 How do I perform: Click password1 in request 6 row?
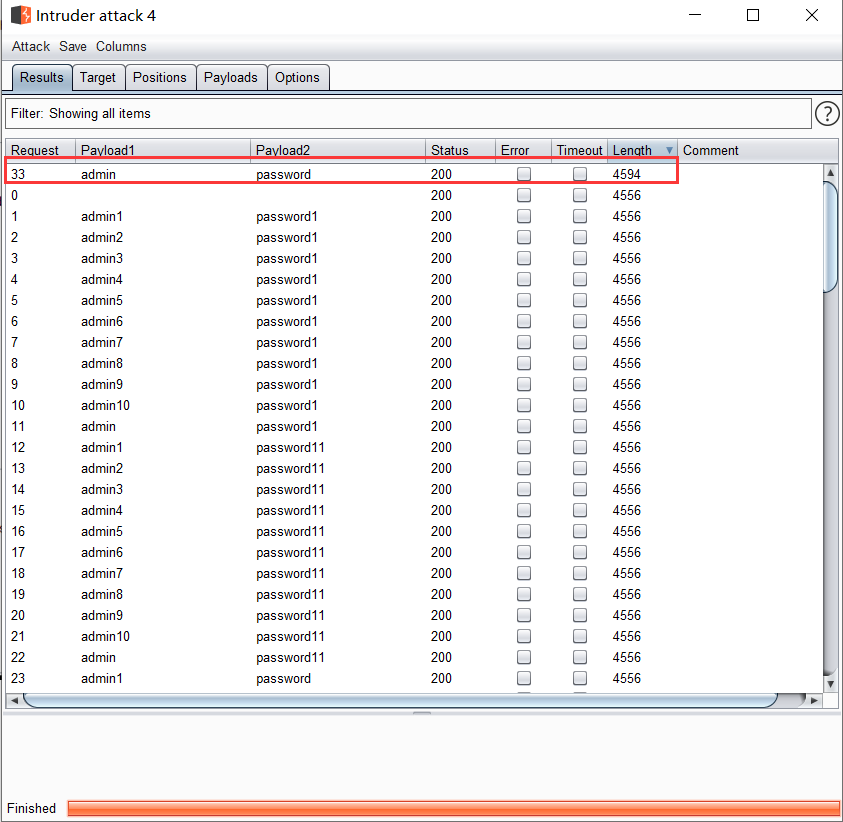coord(287,321)
